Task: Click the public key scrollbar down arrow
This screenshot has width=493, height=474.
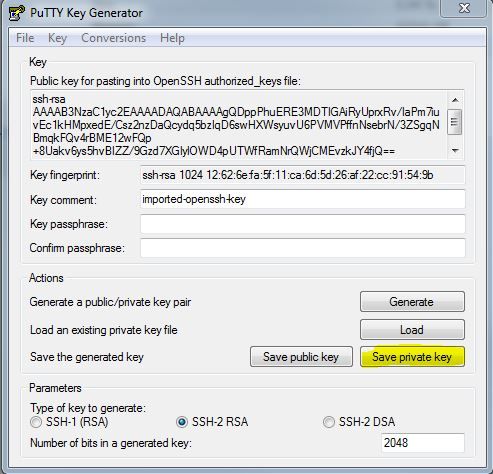Action: (455, 151)
